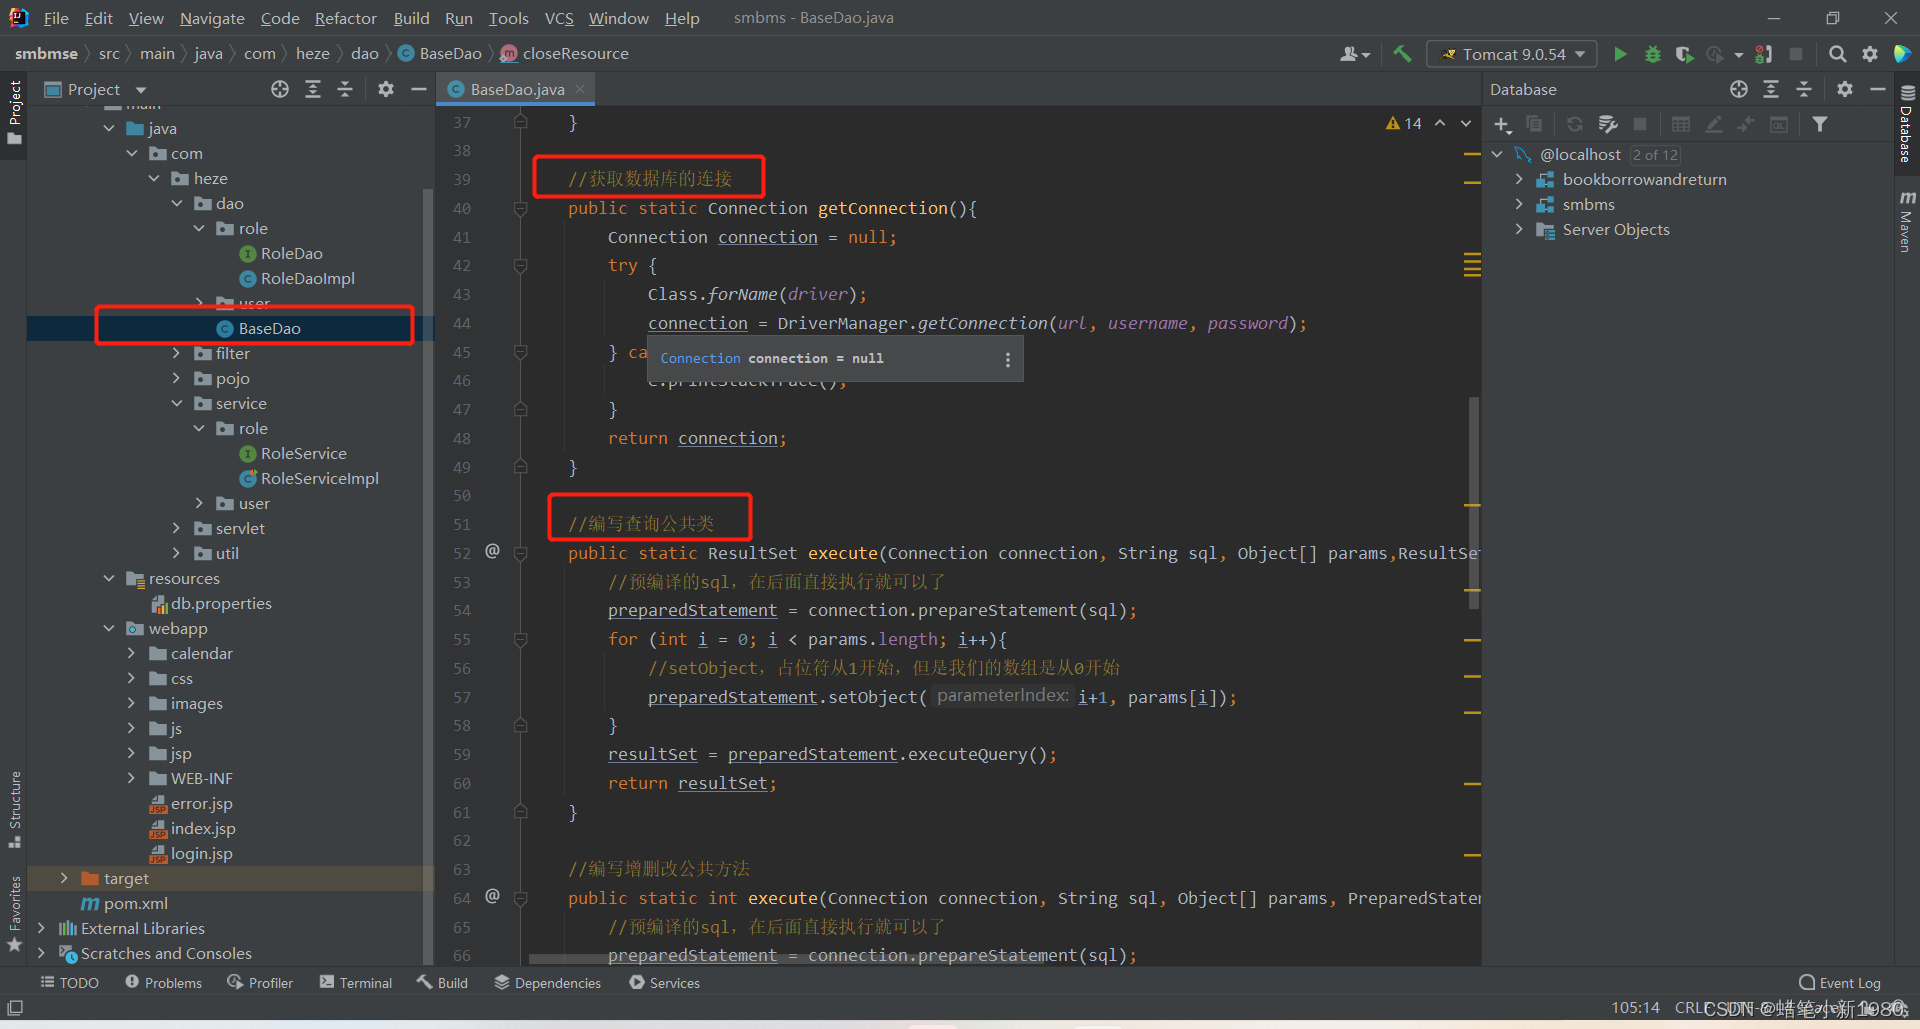Viewport: 1920px width, 1029px height.
Task: Expand bookborrowandreturn schema
Action: pyautogui.click(x=1519, y=179)
